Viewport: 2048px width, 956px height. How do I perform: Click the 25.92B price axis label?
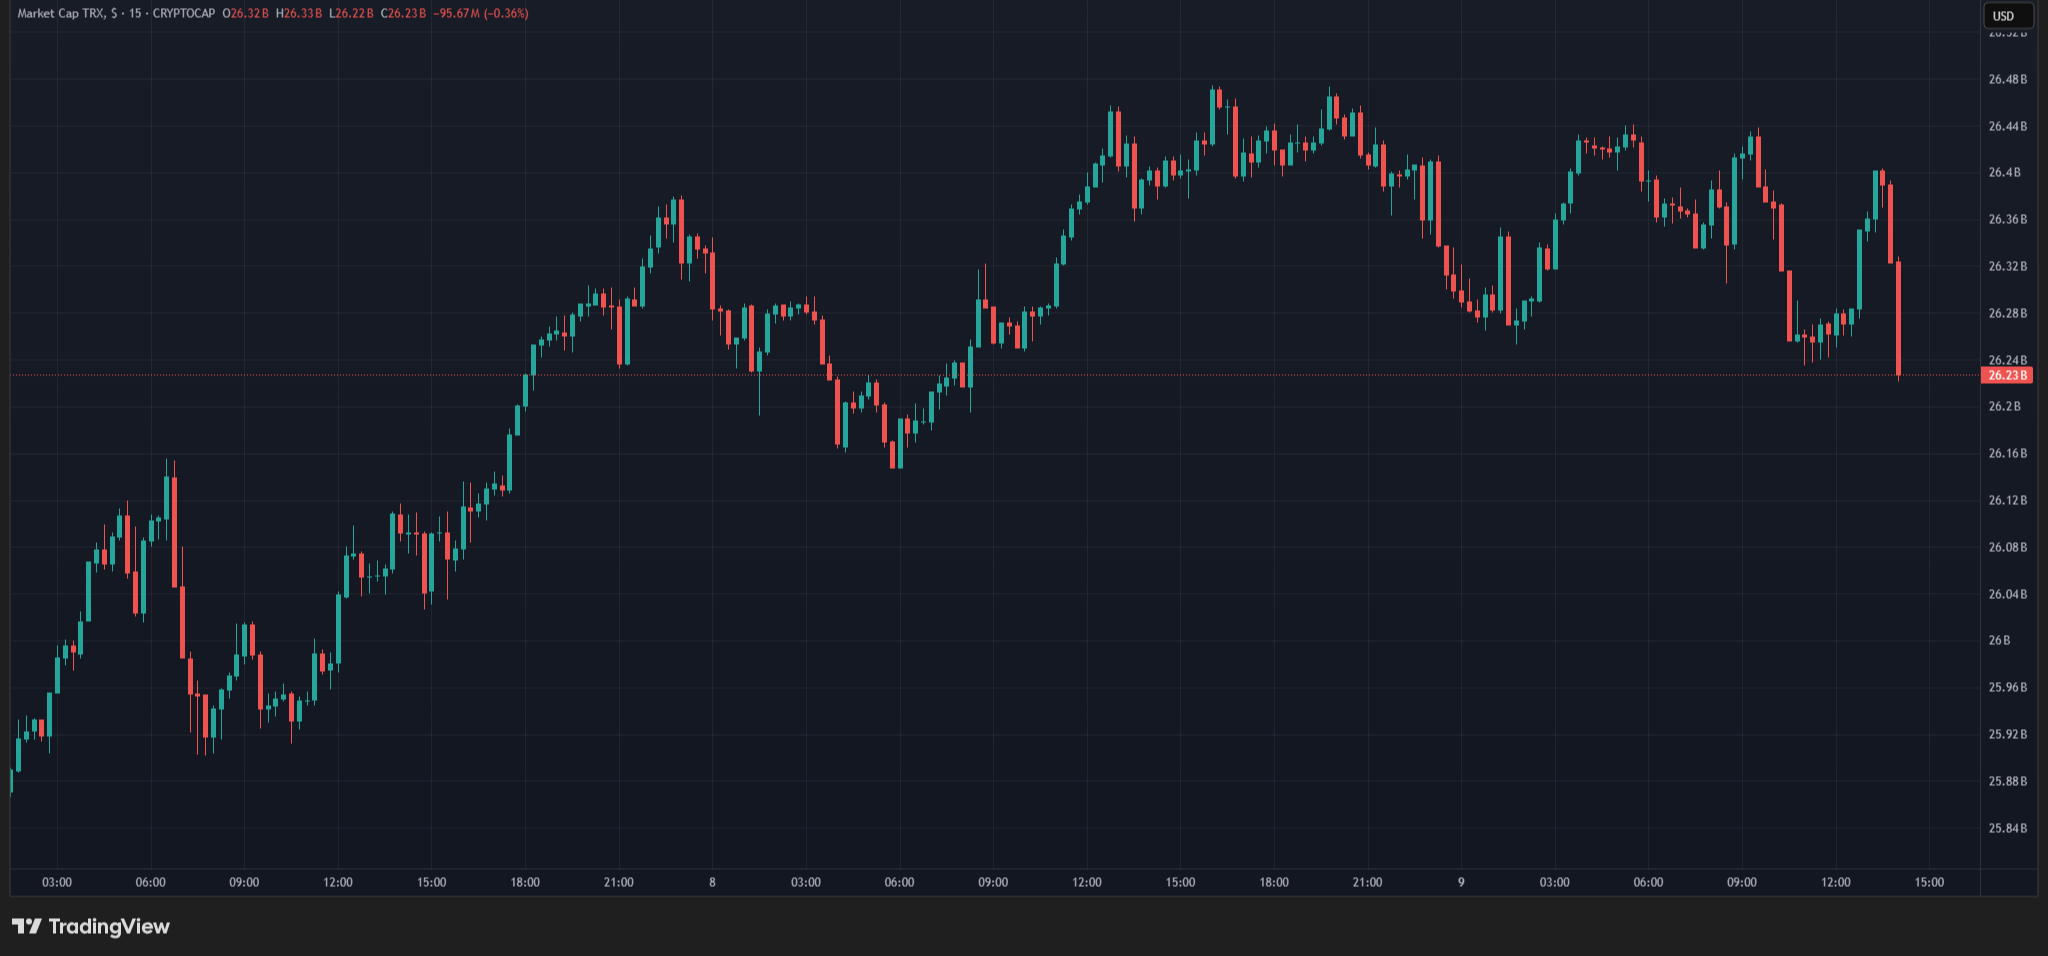point(2007,734)
